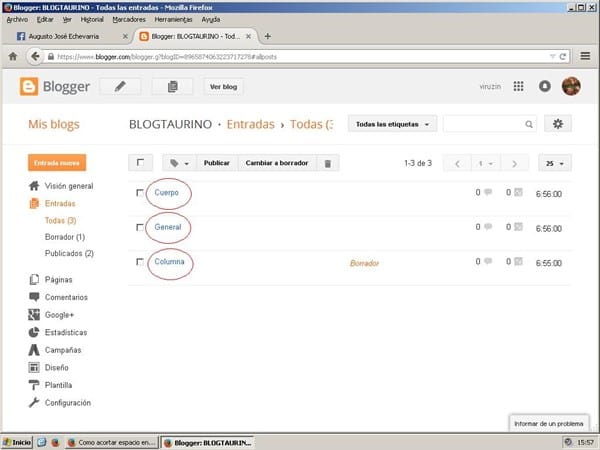Check the Columna post checkbox

point(140,262)
